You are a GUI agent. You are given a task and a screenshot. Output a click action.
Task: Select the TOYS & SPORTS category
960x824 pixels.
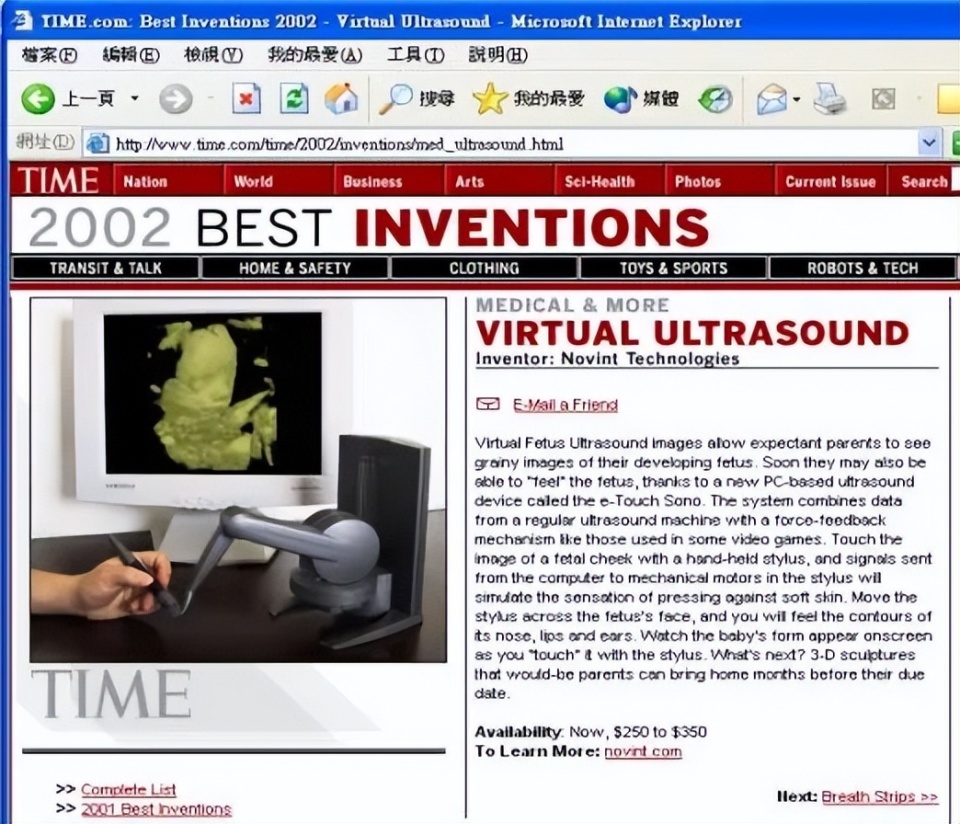pyautogui.click(x=673, y=268)
